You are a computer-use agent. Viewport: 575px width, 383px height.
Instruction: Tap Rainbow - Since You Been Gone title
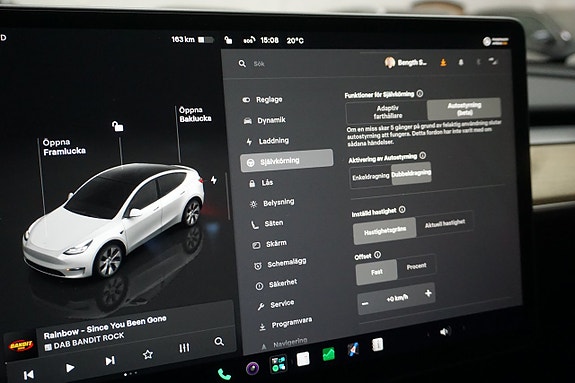[x=105, y=327]
